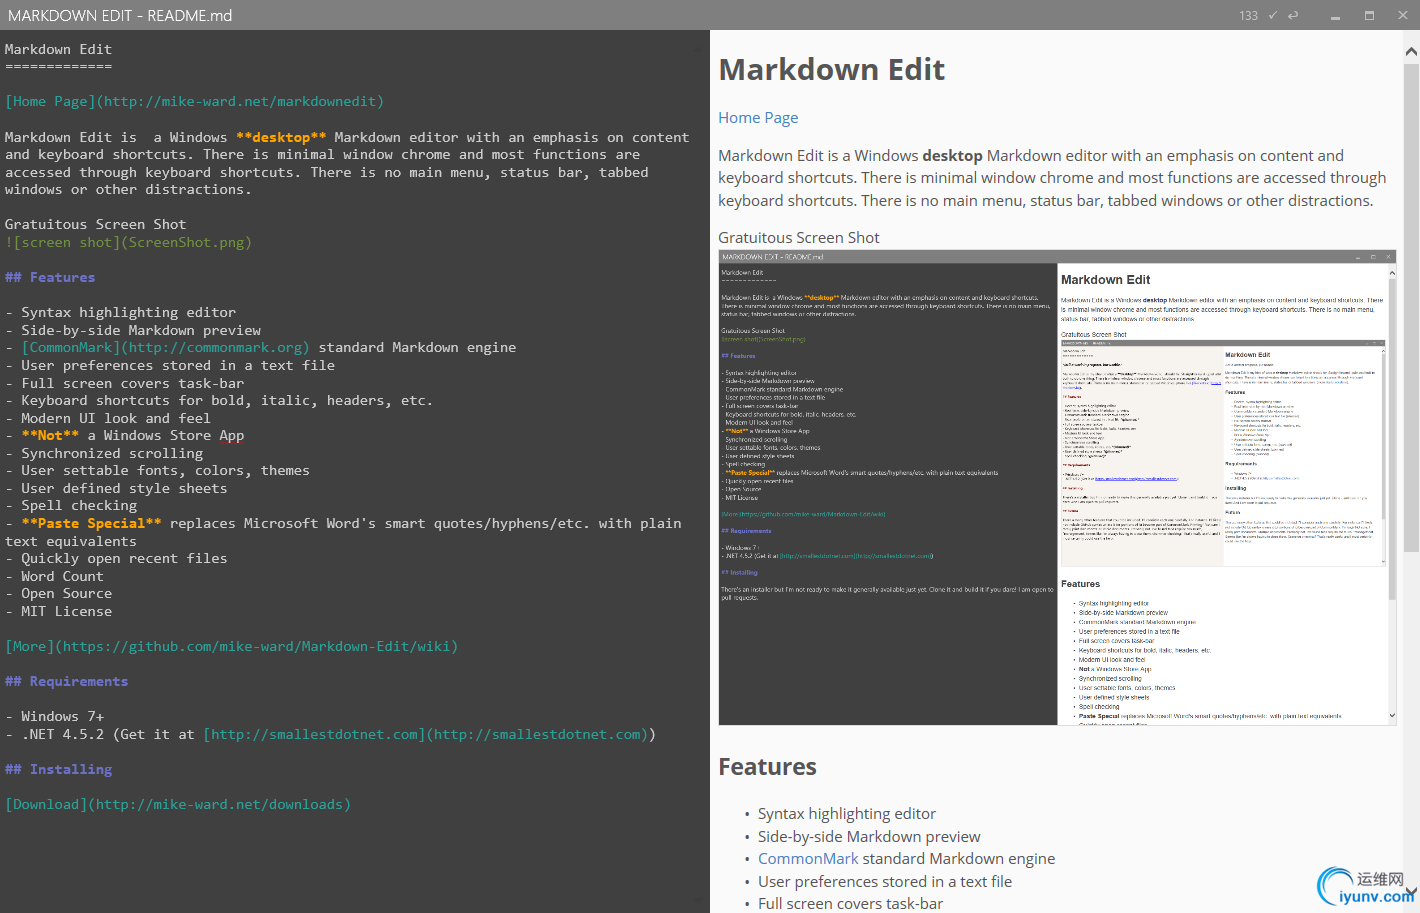1420x913 pixels.
Task: Click Quickly open recent files line
Action: point(116,559)
